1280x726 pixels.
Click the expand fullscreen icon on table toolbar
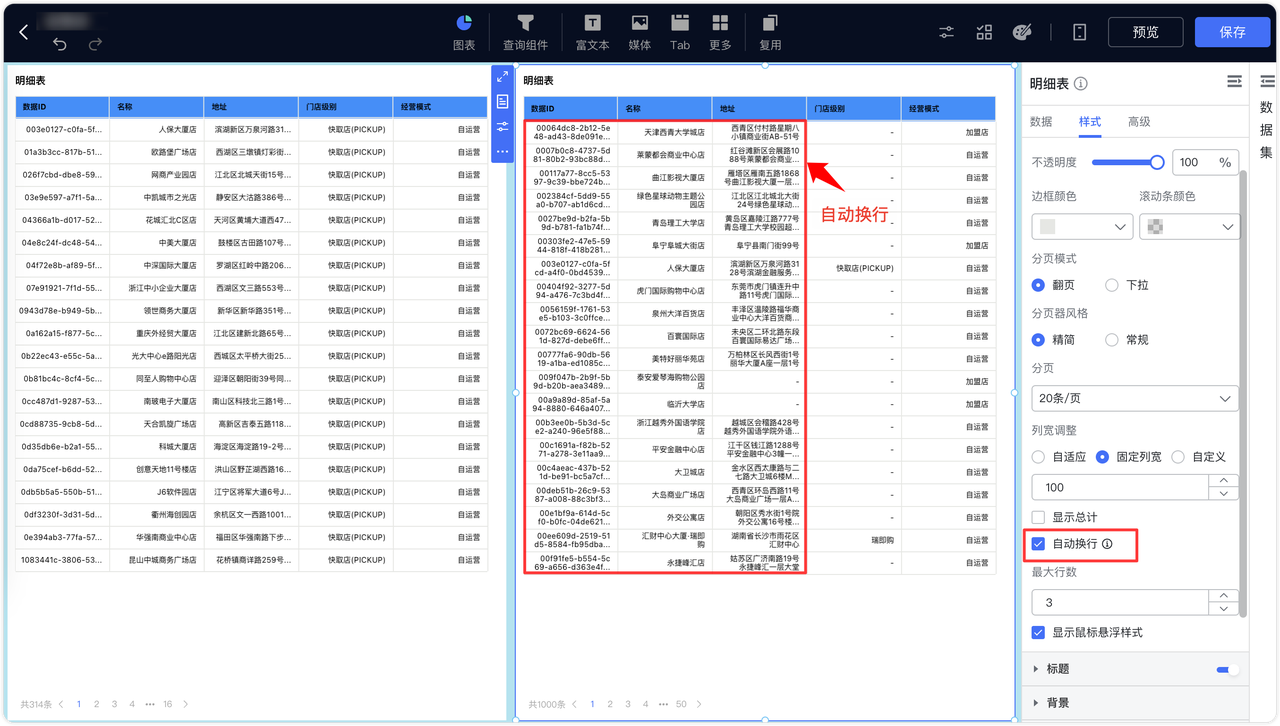(x=502, y=77)
